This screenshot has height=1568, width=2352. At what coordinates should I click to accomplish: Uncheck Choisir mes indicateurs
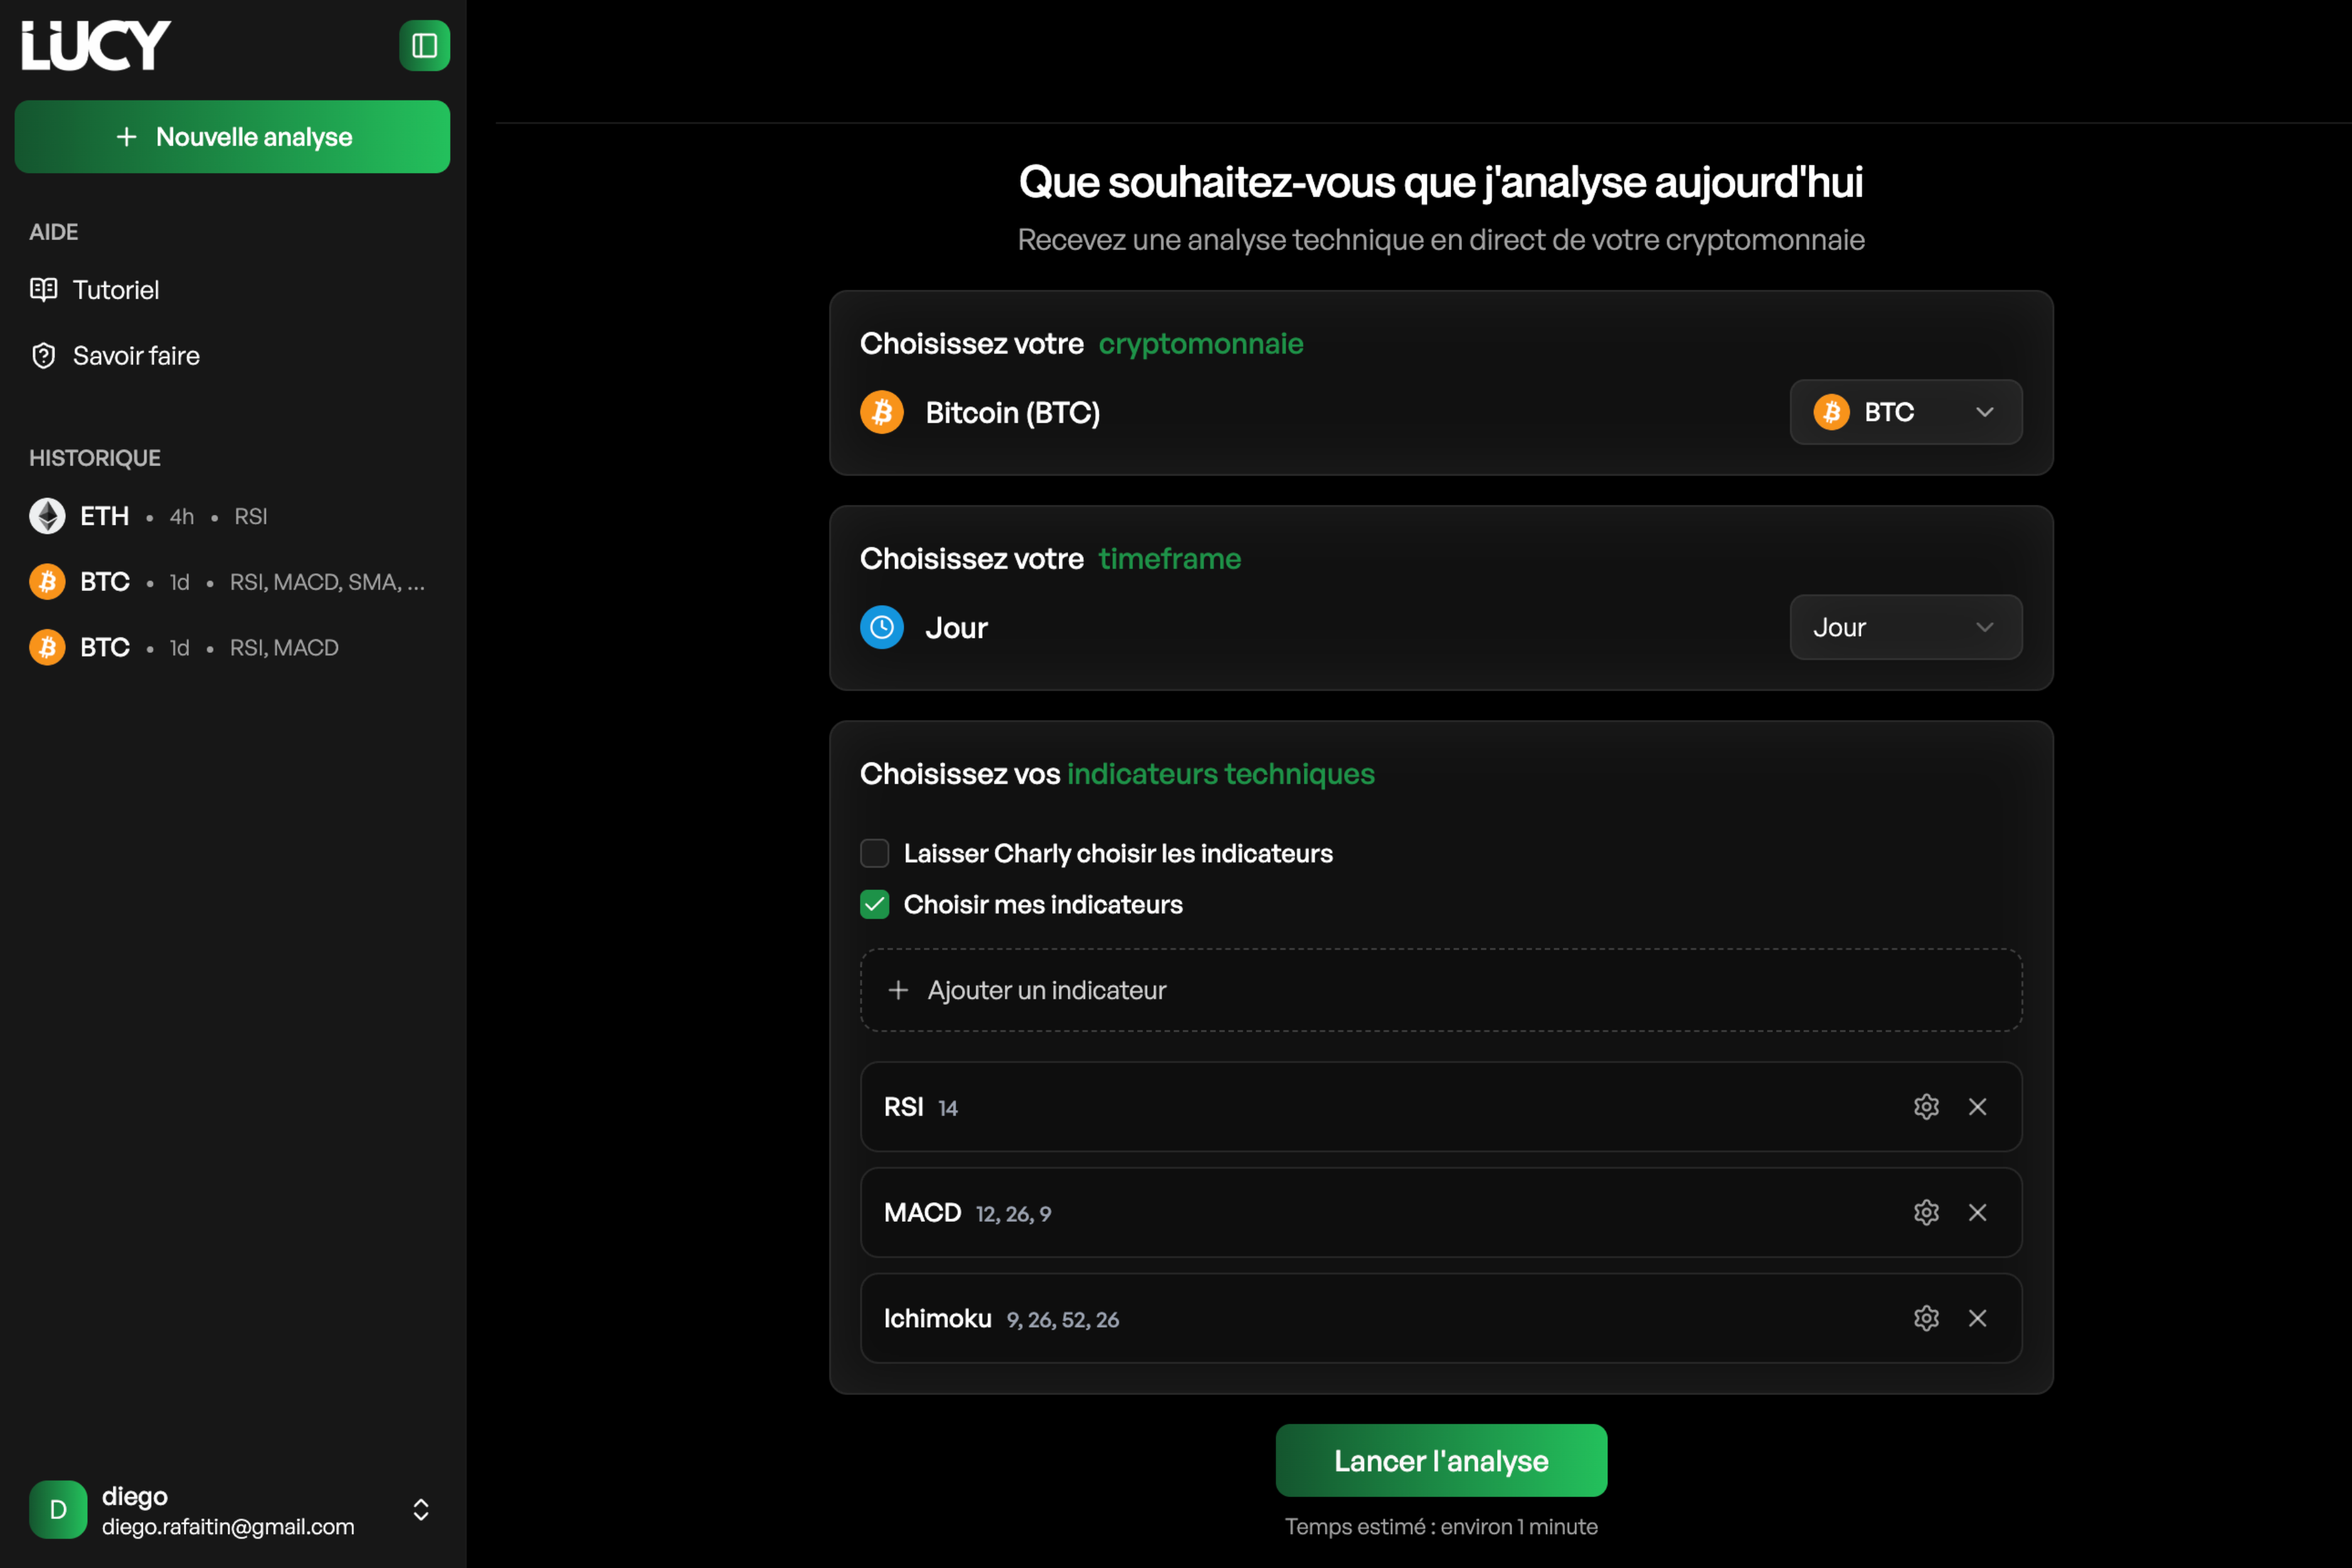[875, 905]
